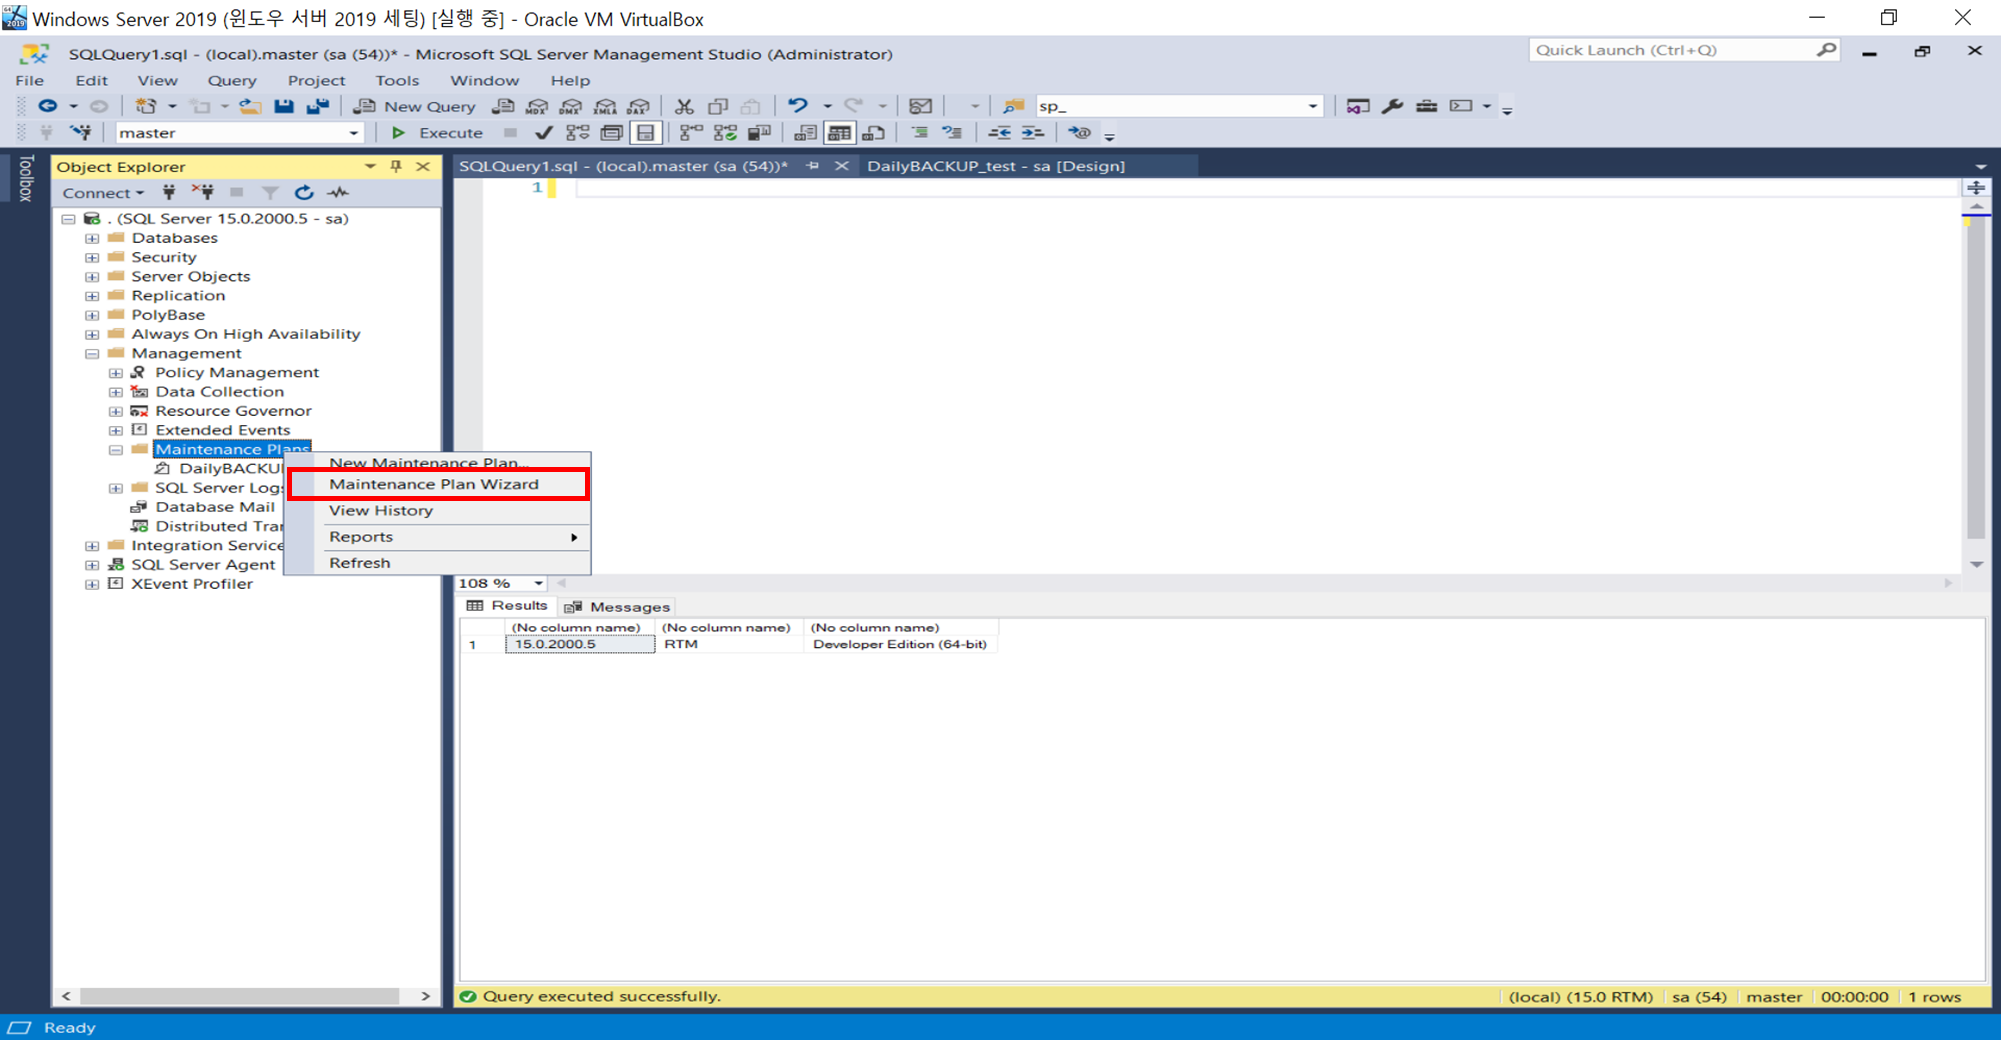Collapse the Management node

coord(92,354)
